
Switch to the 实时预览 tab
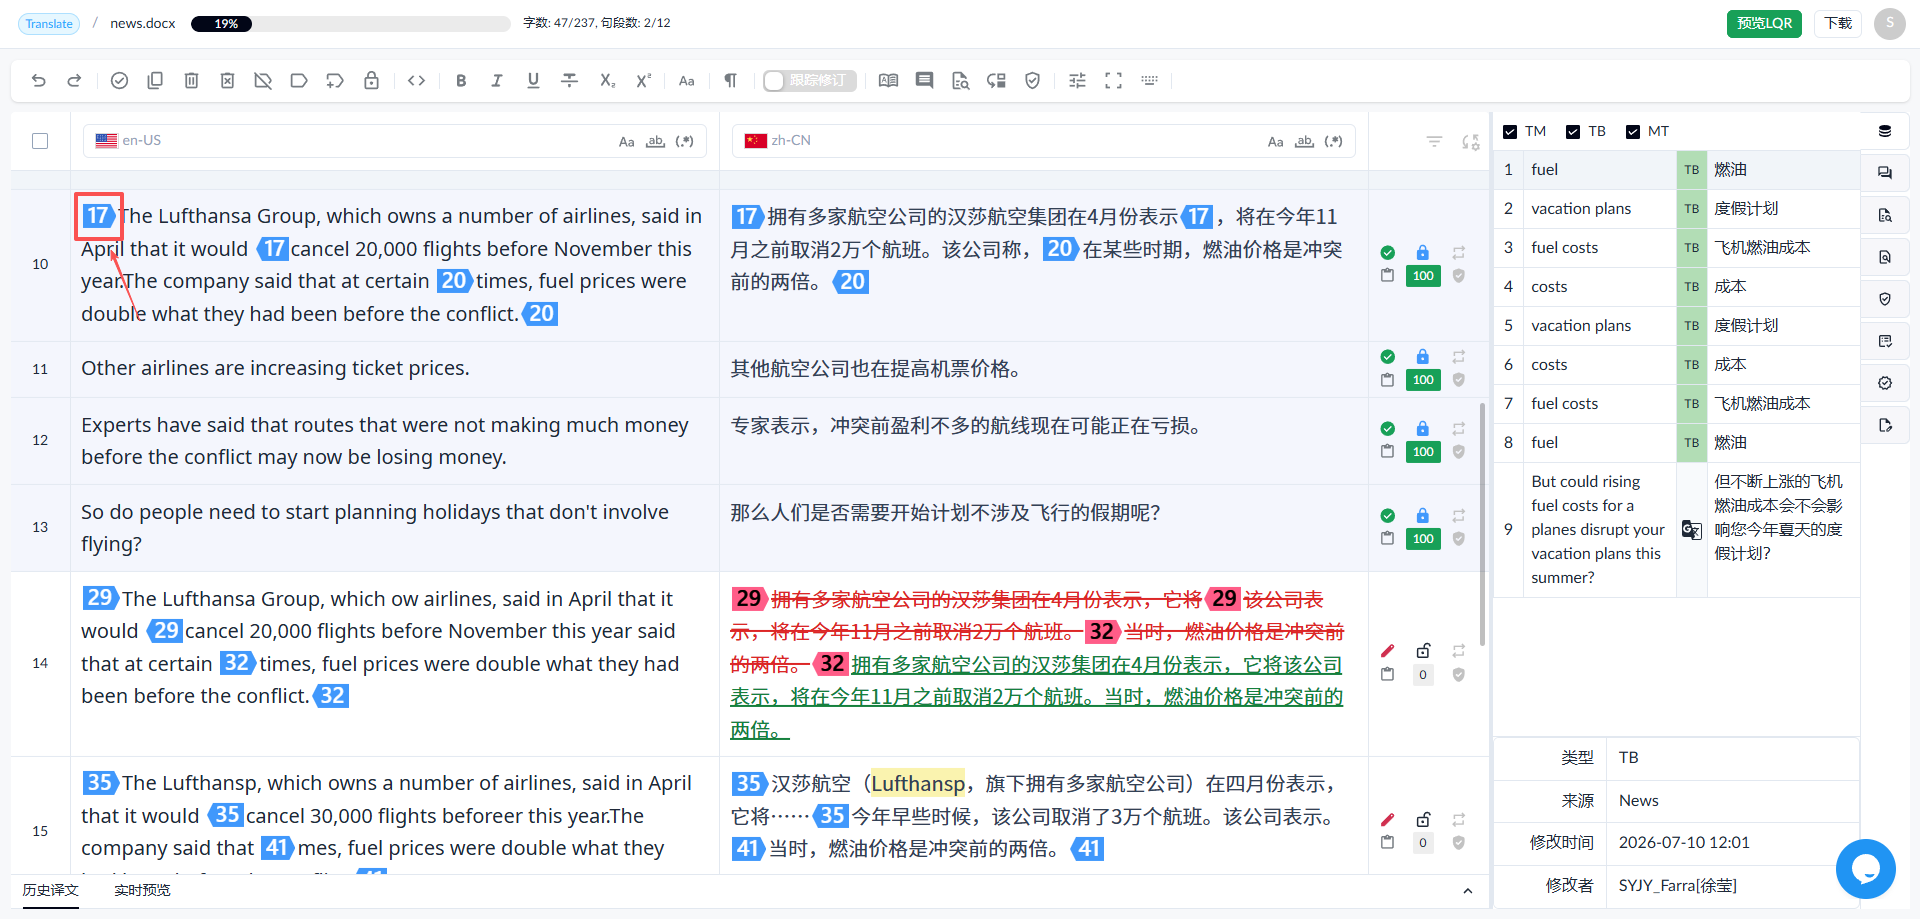142,890
